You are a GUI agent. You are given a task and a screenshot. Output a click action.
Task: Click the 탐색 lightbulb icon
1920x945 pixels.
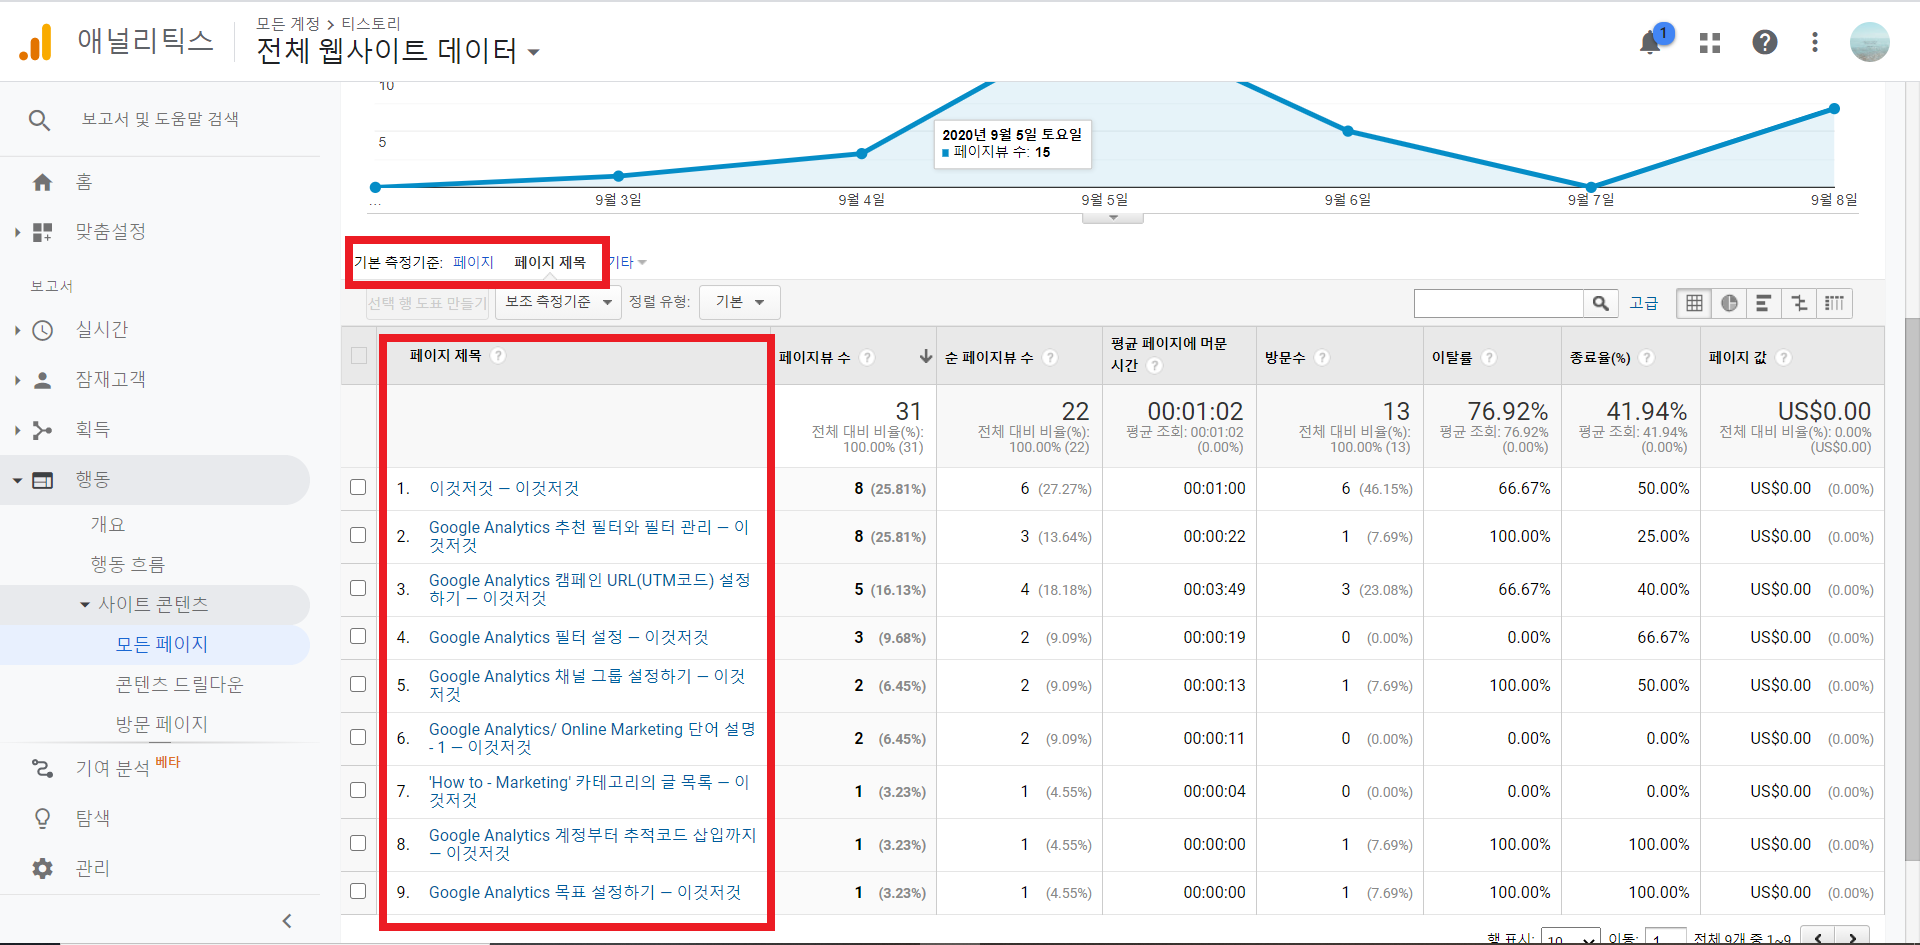[42, 818]
